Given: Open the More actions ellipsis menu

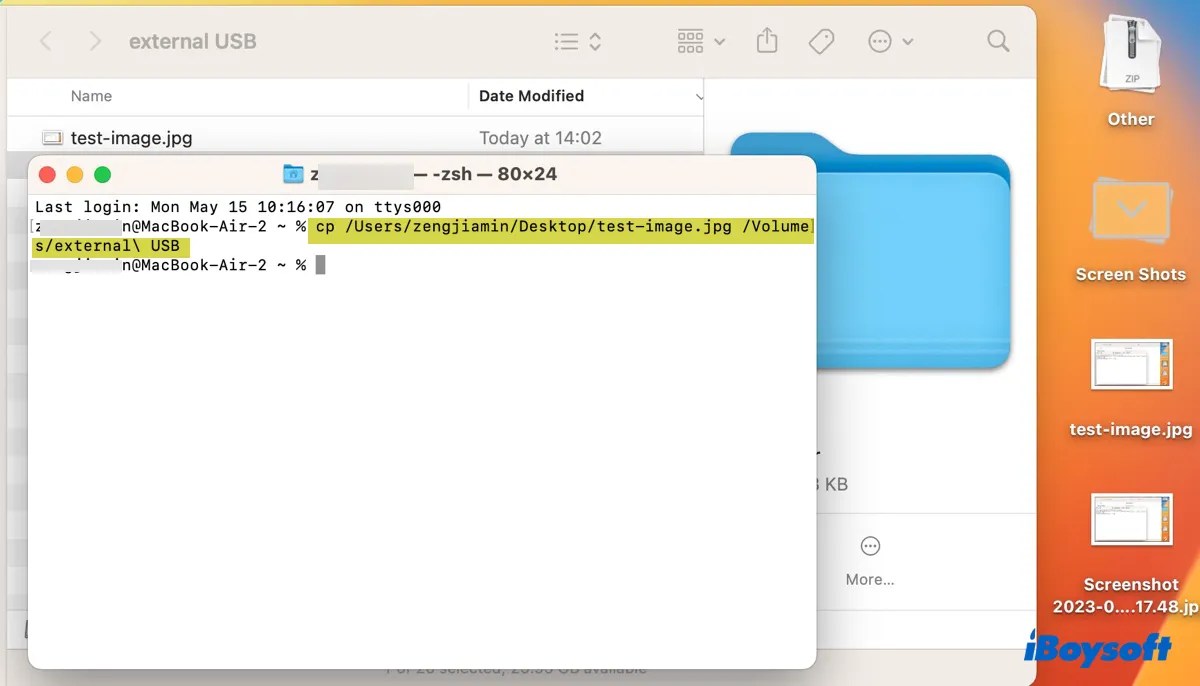Looking at the screenshot, I should 879,41.
